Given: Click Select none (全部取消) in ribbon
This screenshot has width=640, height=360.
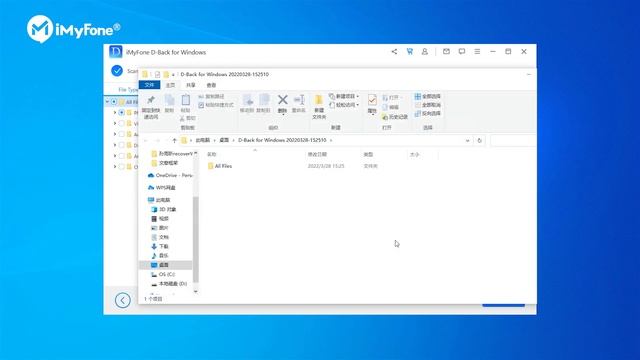Looking at the screenshot, I should (427, 105).
